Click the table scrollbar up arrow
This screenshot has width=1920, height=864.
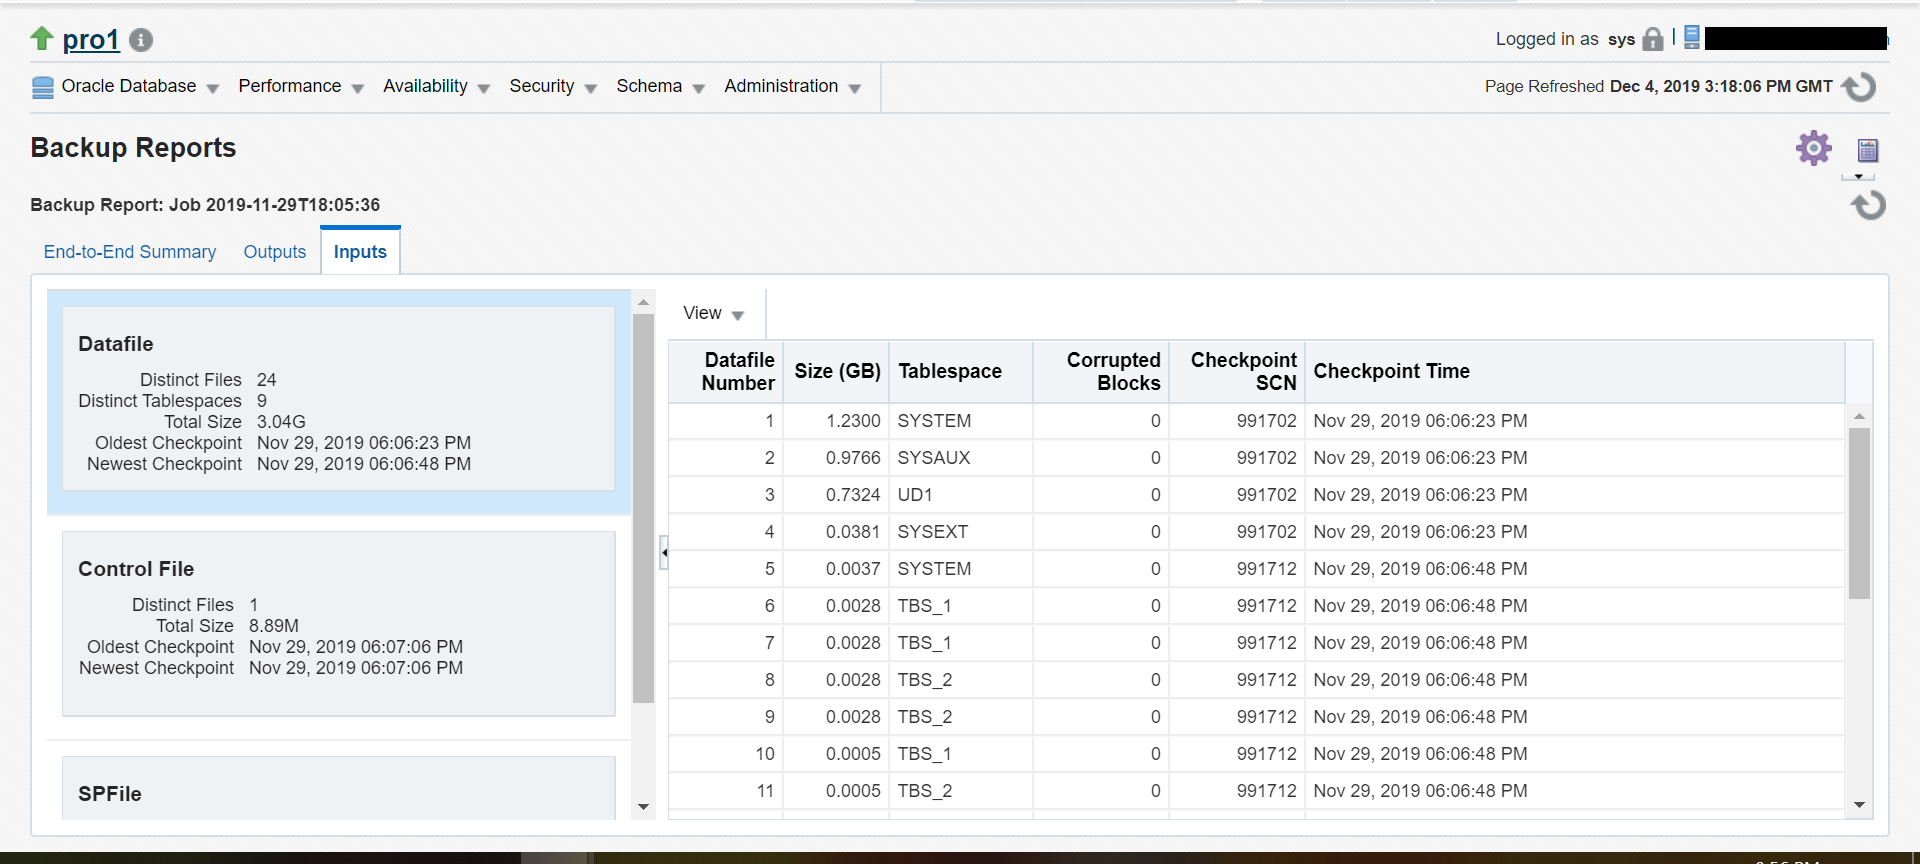[x=1859, y=416]
